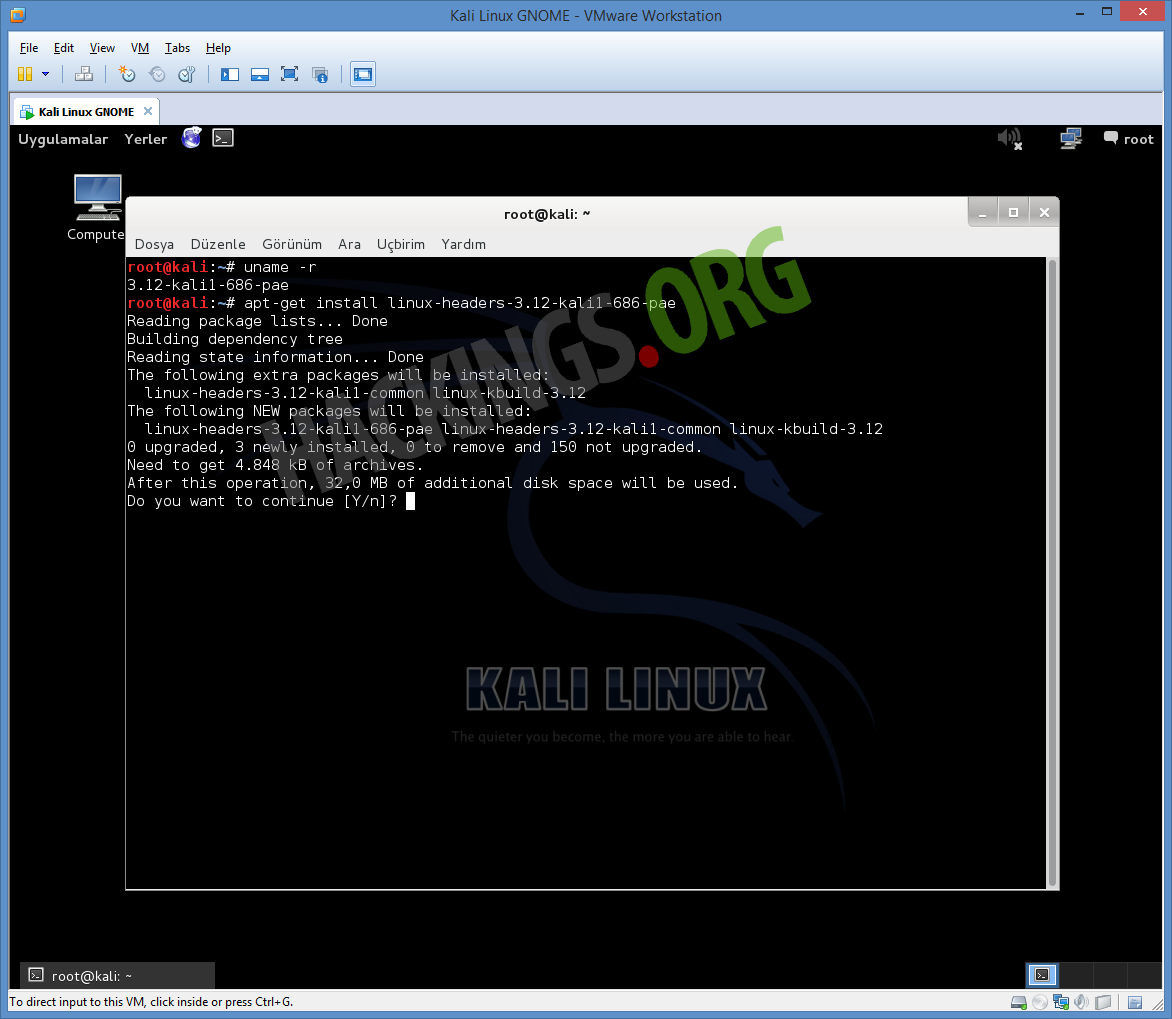Open the Snapshot Manager

(187, 74)
